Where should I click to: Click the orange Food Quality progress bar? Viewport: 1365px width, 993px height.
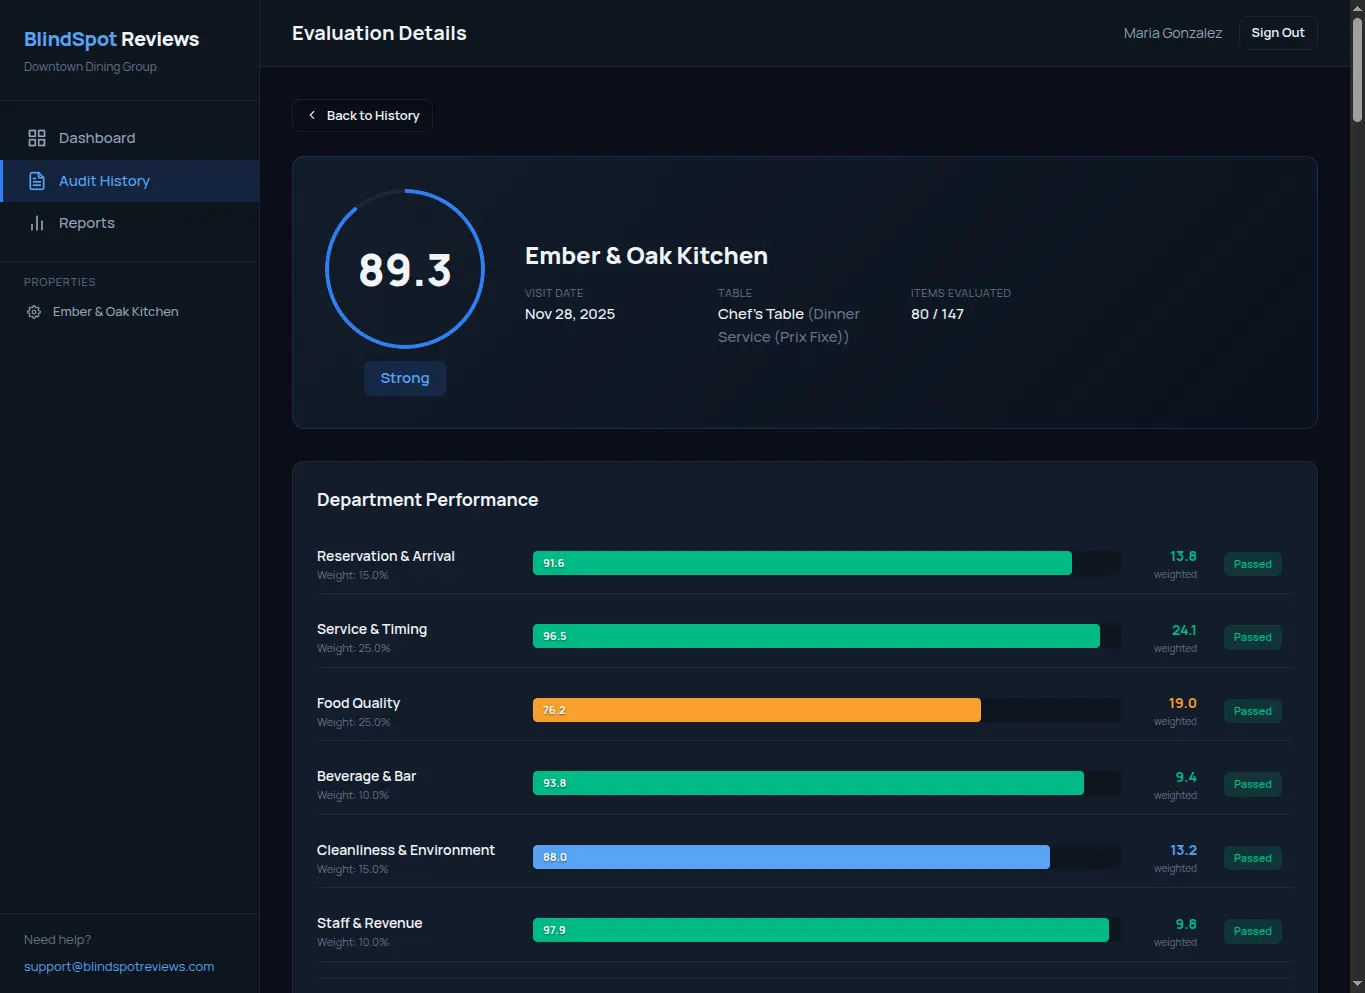(x=757, y=709)
